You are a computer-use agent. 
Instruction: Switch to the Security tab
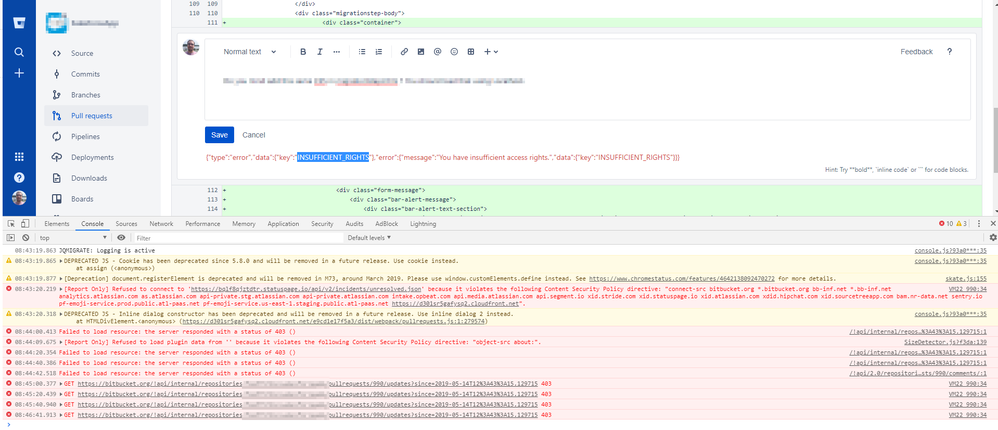(x=322, y=224)
